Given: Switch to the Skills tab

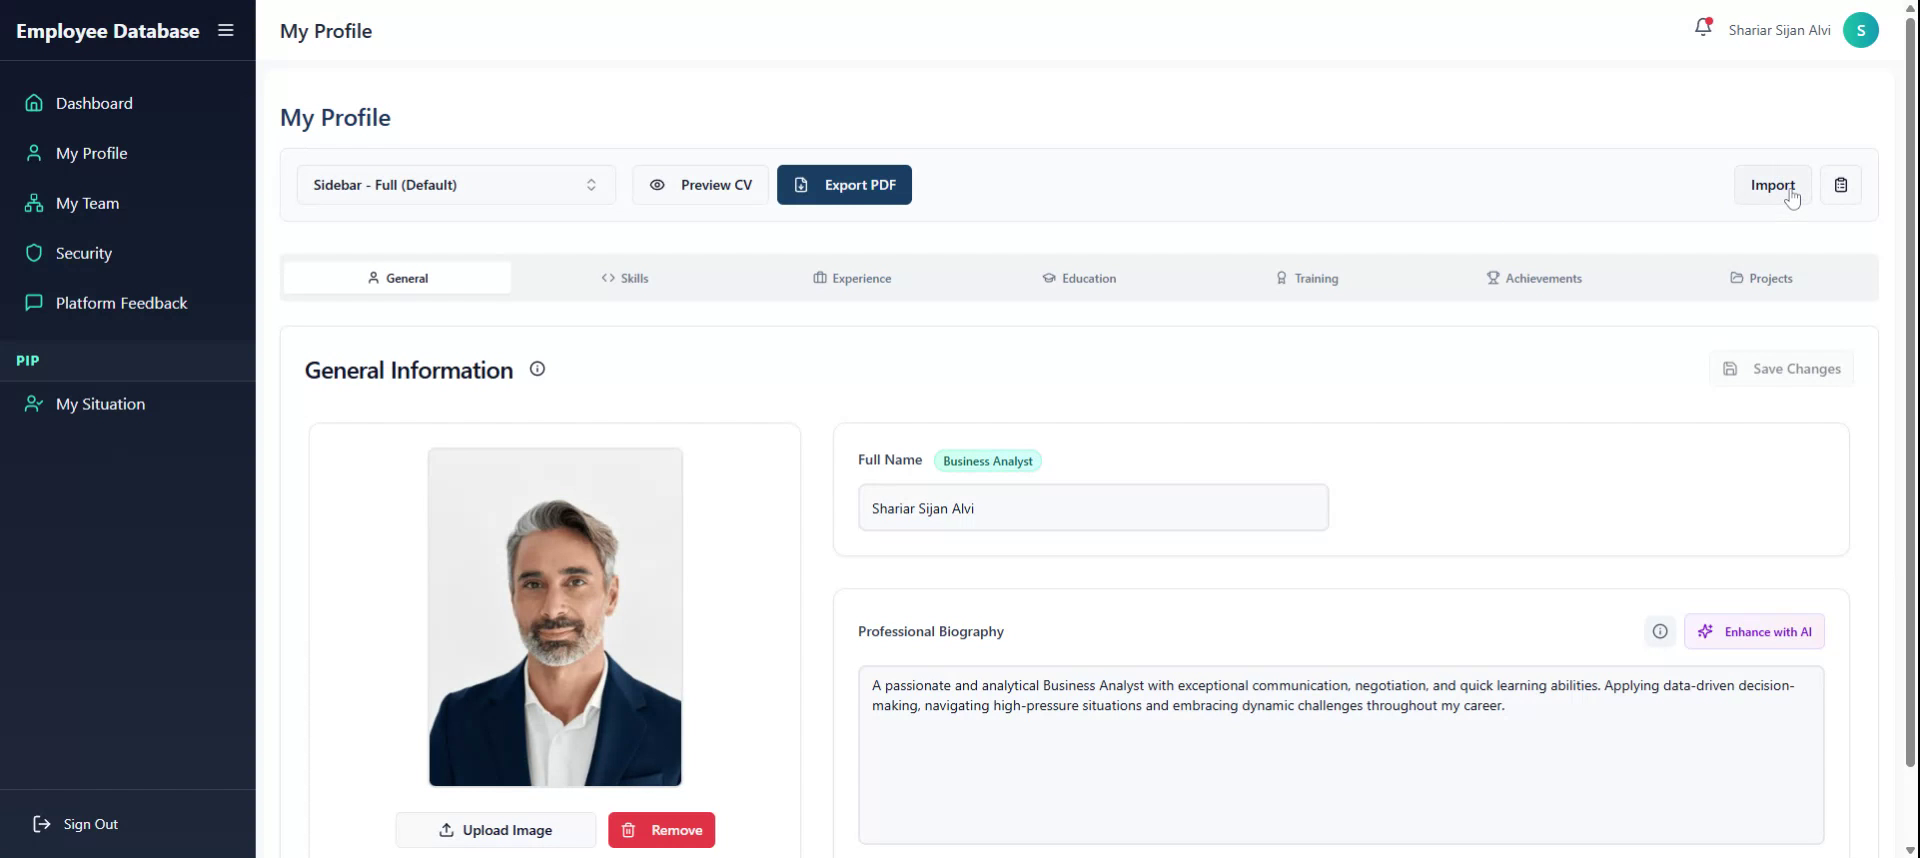Looking at the screenshot, I should pyautogui.click(x=625, y=278).
